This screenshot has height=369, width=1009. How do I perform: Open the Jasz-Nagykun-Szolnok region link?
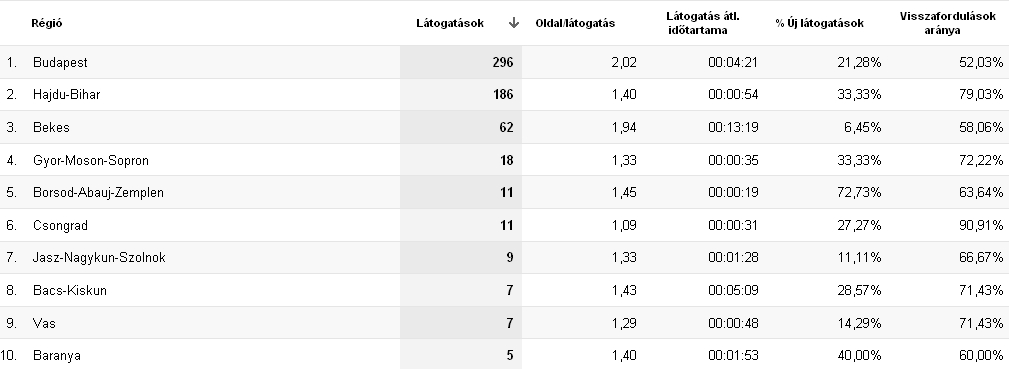(x=99, y=258)
